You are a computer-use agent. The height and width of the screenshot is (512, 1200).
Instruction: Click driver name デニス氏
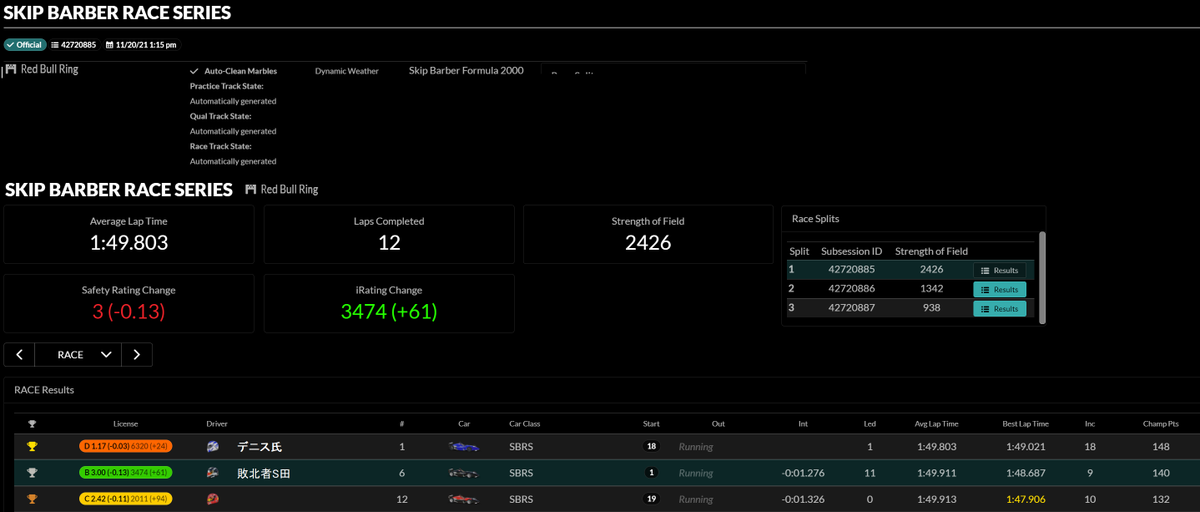pos(259,447)
